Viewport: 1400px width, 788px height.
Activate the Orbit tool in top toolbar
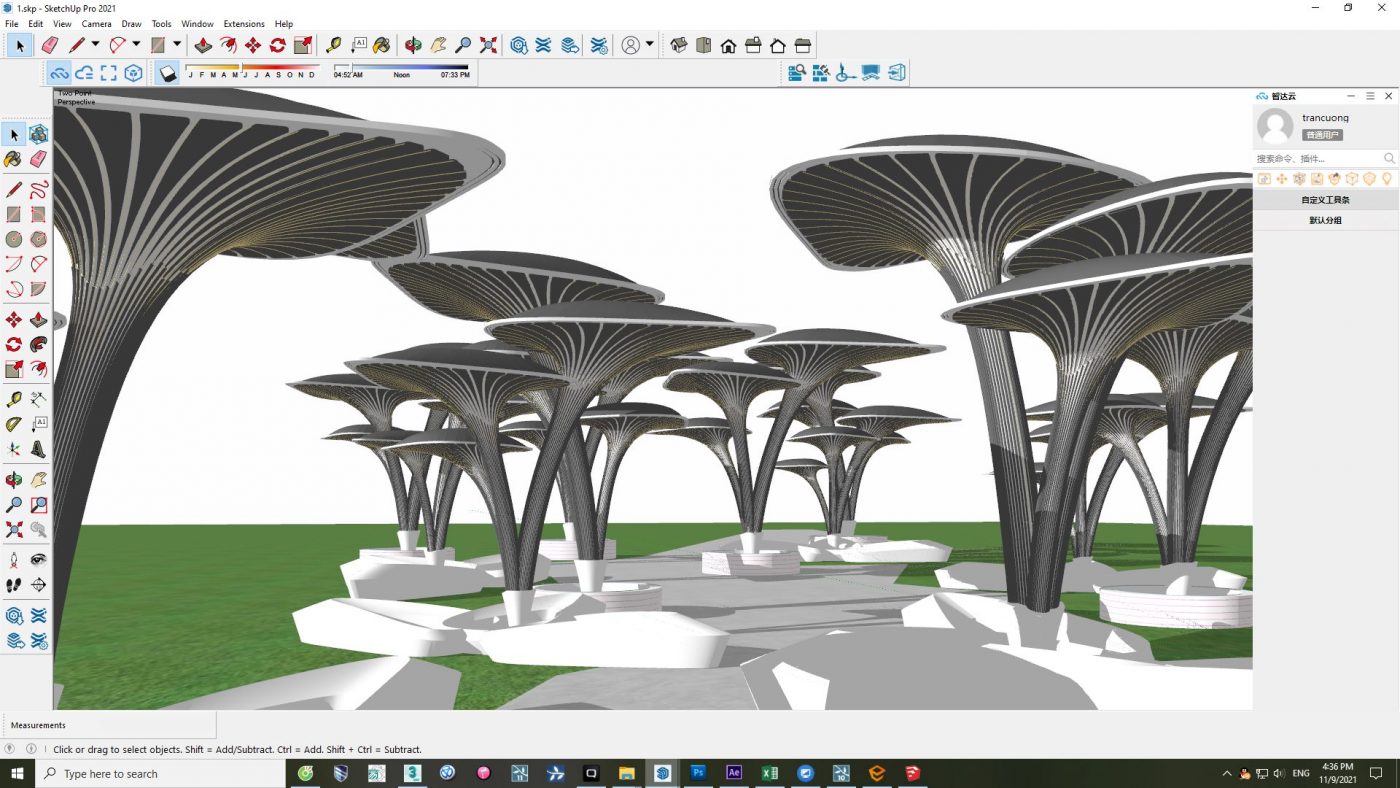tap(413, 45)
